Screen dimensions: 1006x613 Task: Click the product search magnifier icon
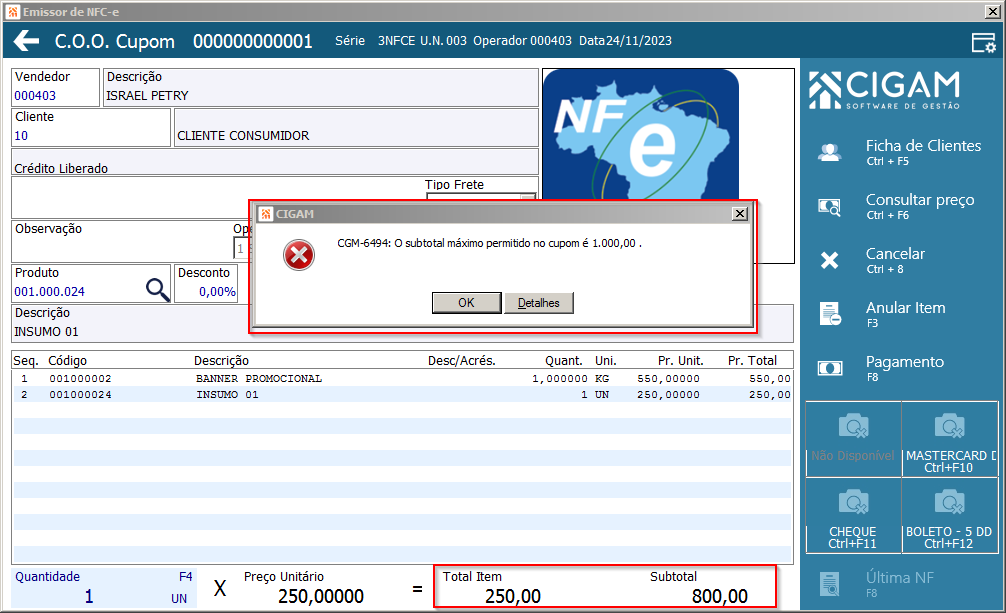(157, 289)
